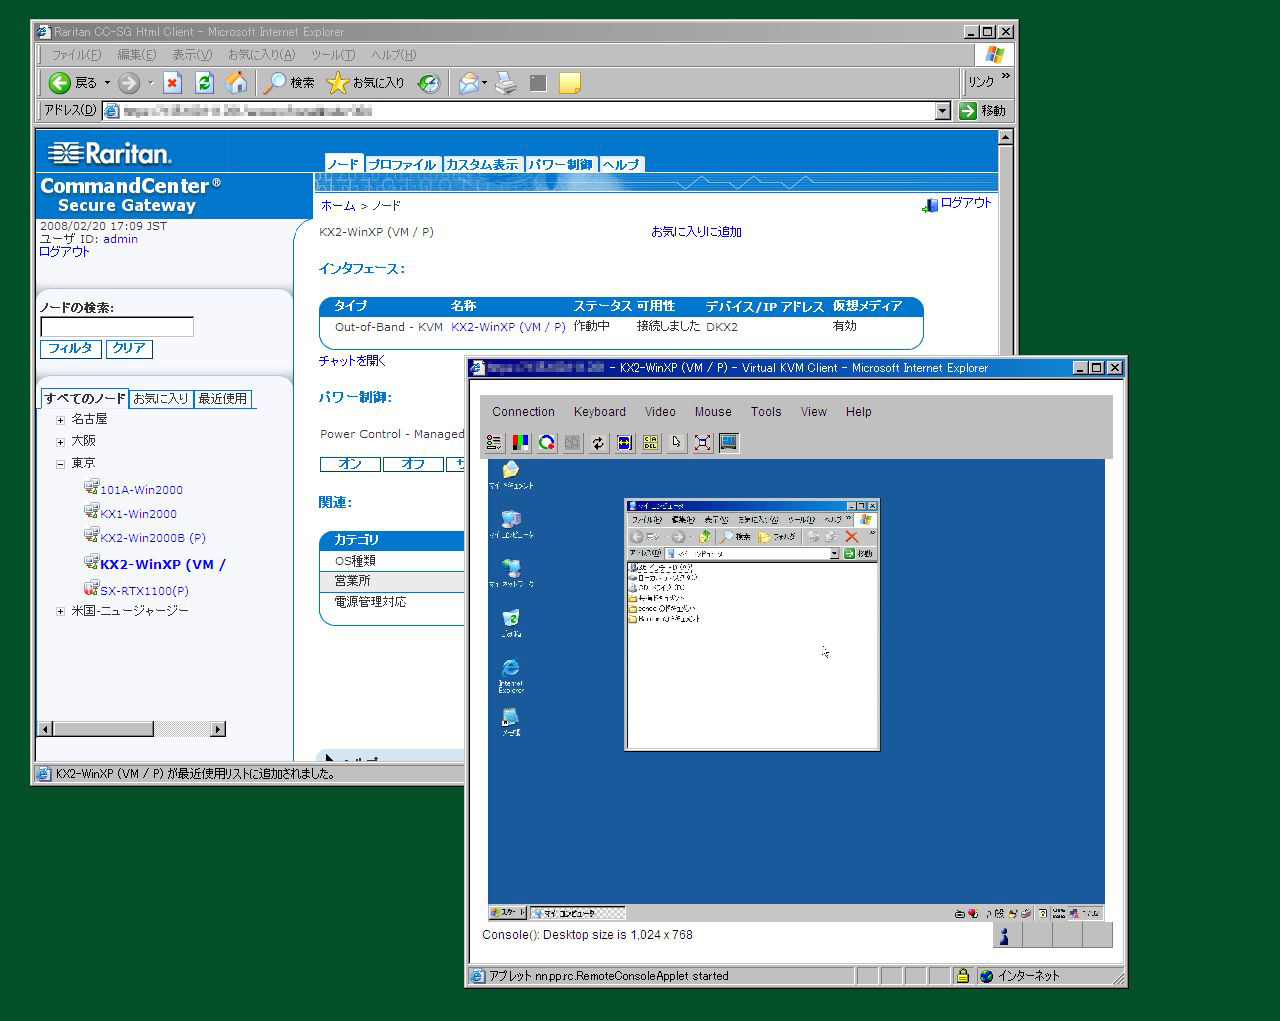Switch to the プロファイル tab
The width and height of the screenshot is (1280, 1021).
point(401,164)
